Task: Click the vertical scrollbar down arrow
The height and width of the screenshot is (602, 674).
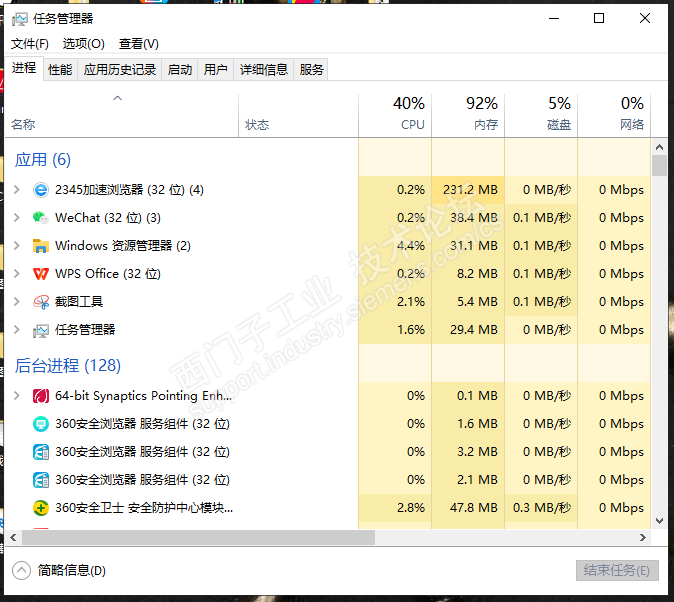Action: tap(659, 521)
